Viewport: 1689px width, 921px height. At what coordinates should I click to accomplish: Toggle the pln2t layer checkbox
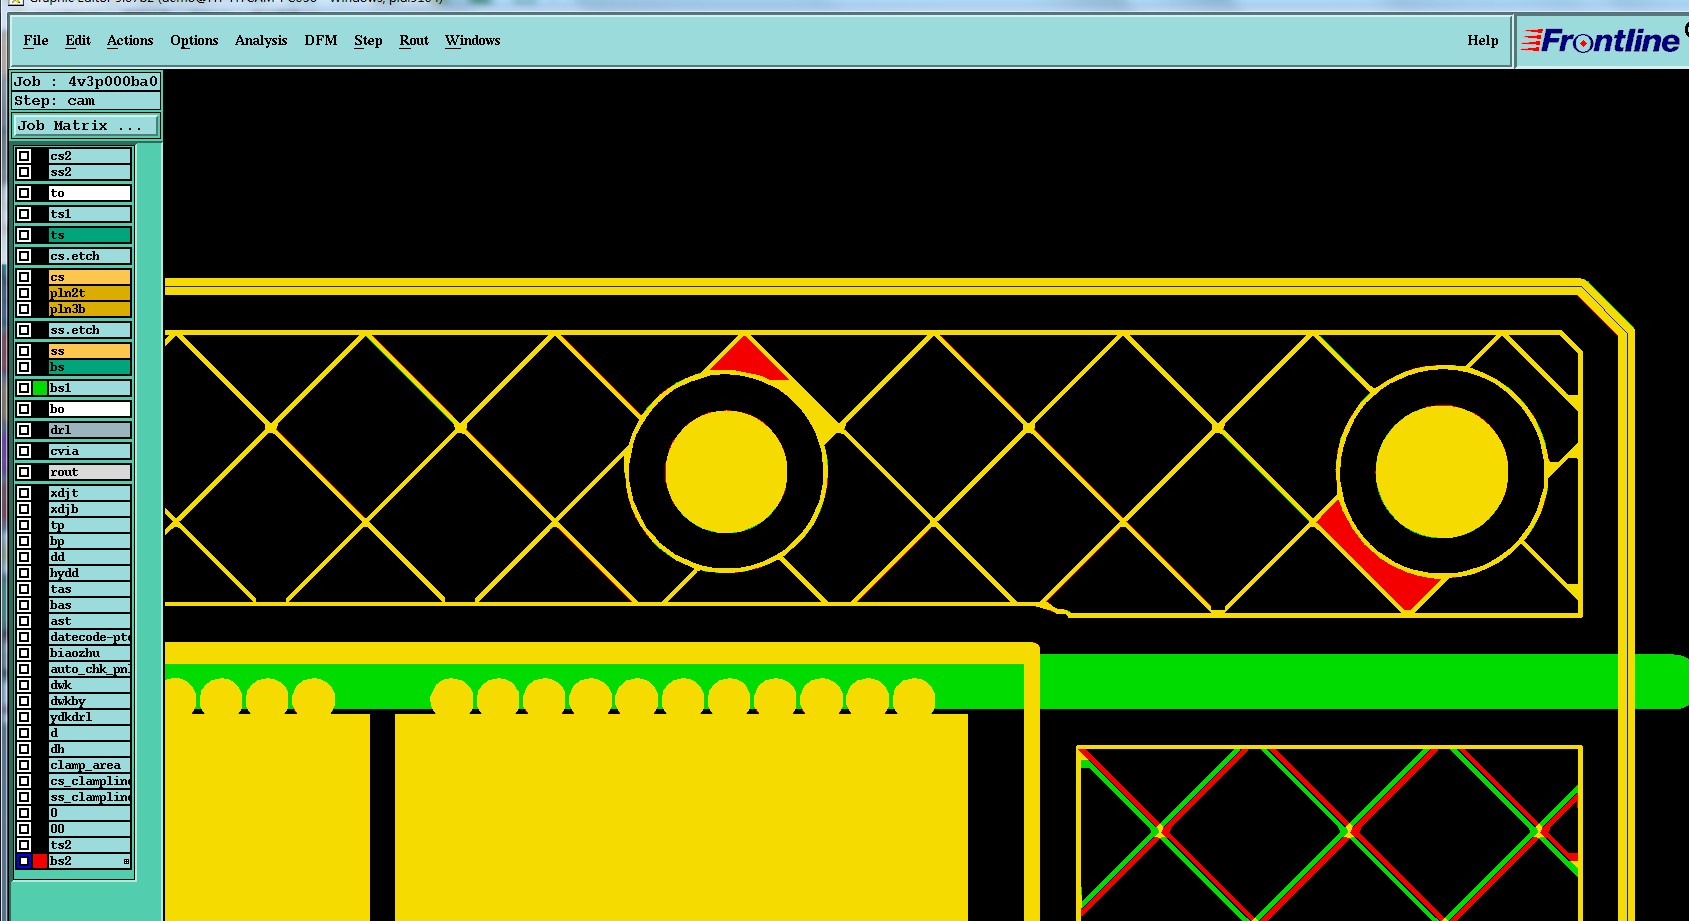pos(24,293)
